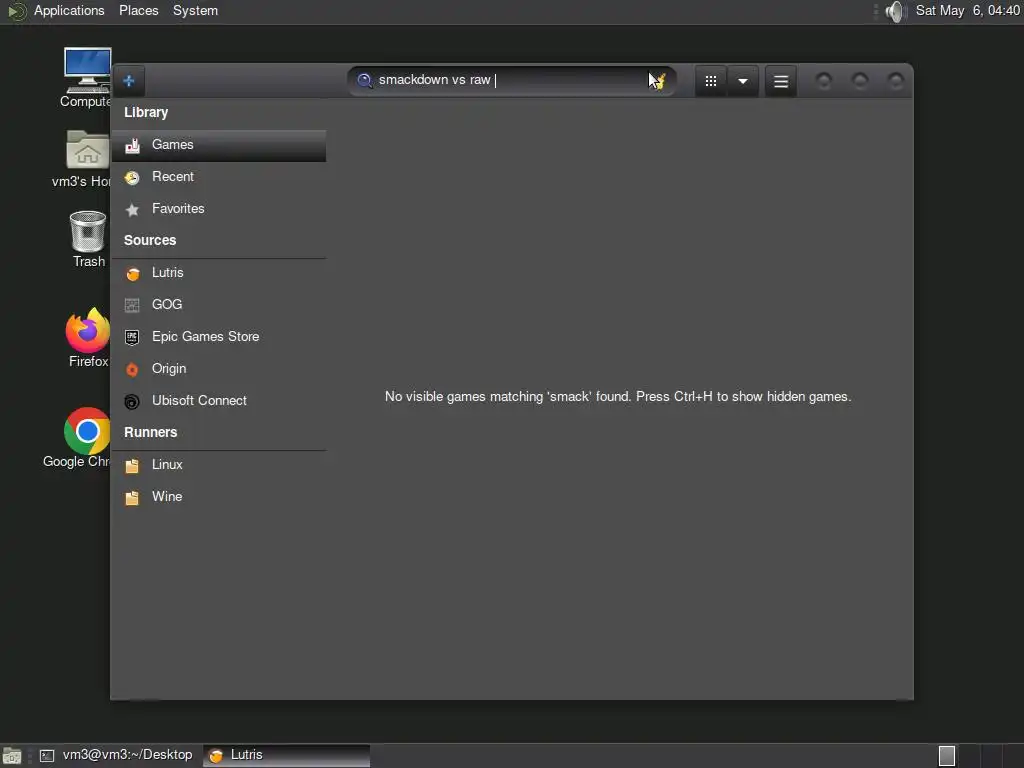Select the Lutris source
This screenshot has width=1024, height=768.
coord(219,273)
